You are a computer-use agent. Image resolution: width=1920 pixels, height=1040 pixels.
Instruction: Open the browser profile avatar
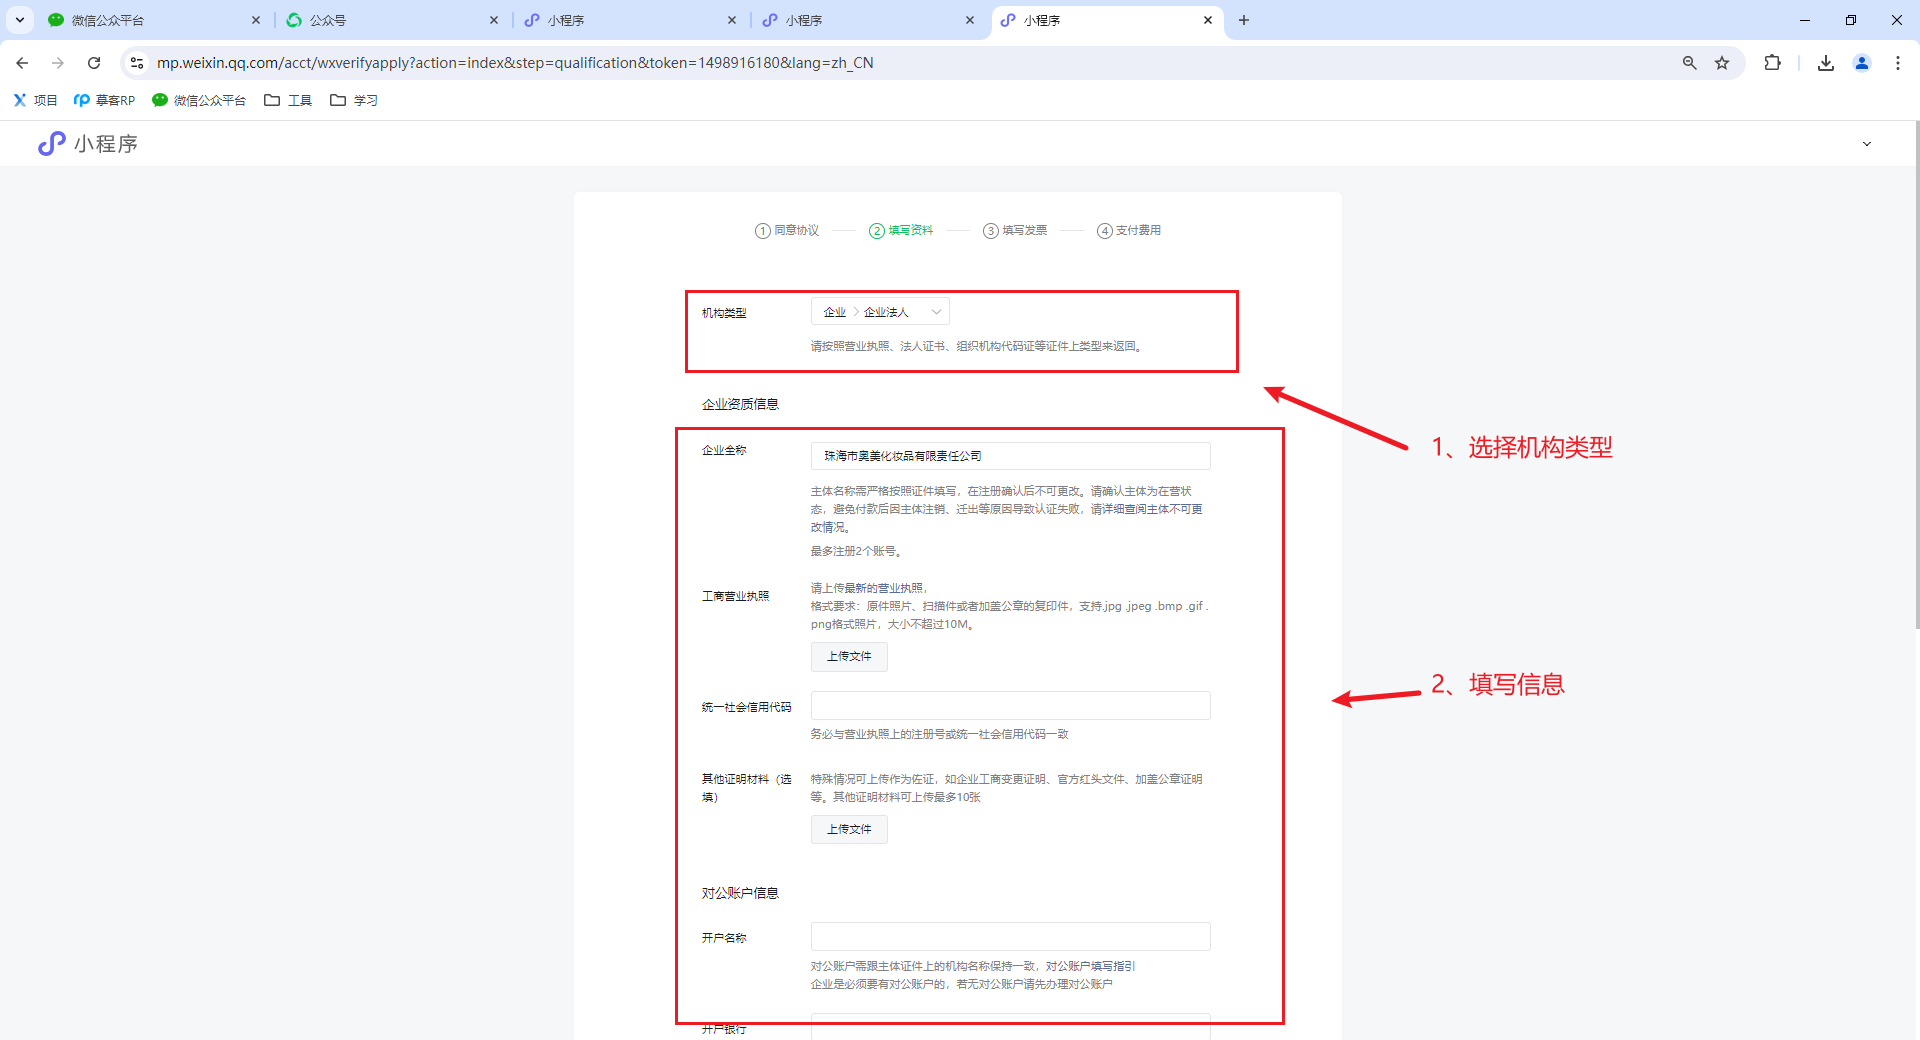[x=1862, y=63]
